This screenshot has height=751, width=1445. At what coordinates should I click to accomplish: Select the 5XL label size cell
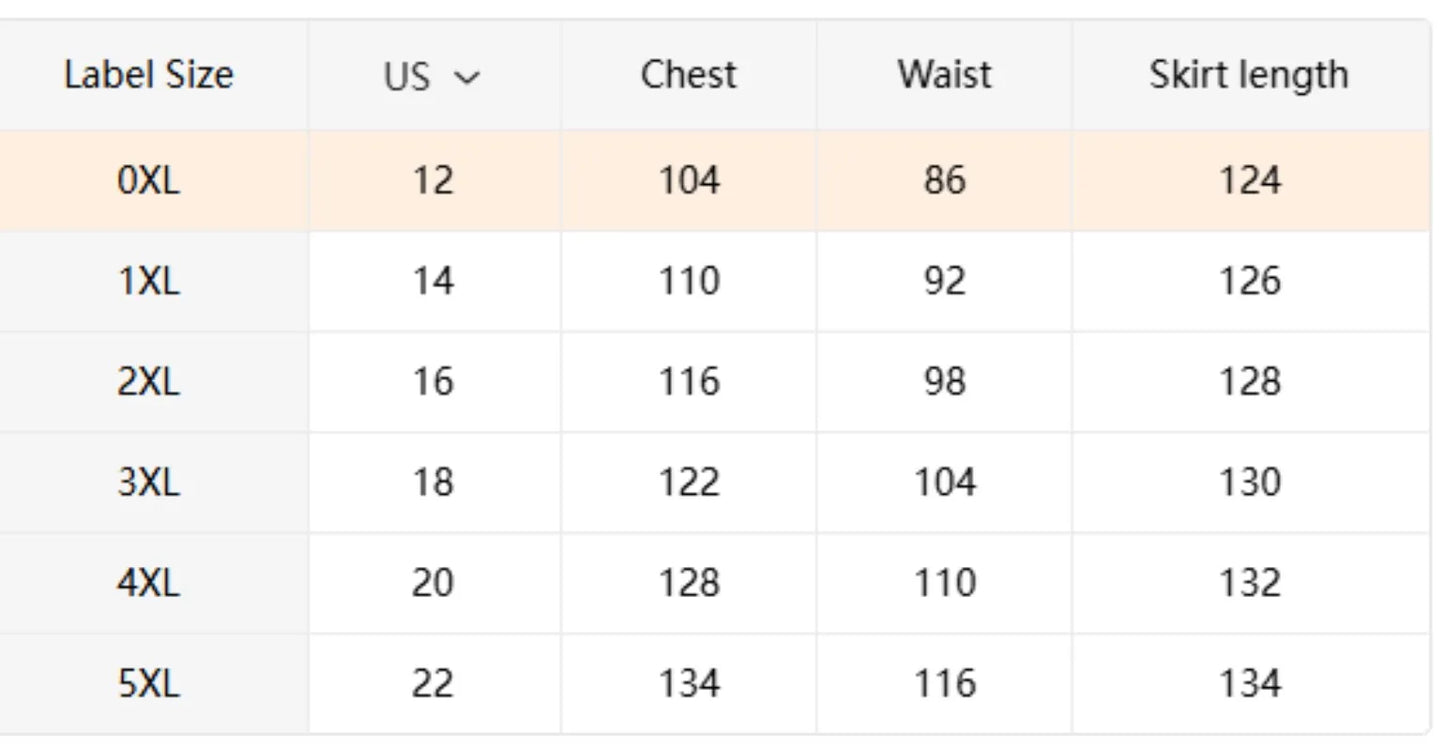[149, 684]
